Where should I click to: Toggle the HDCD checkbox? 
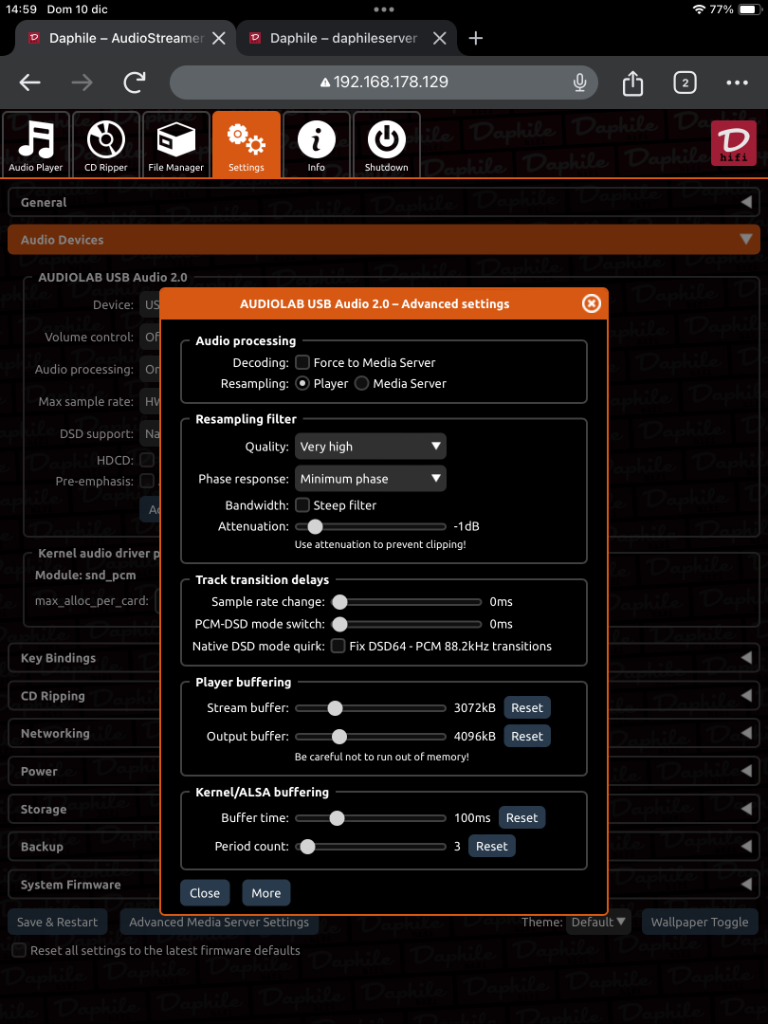(147, 460)
